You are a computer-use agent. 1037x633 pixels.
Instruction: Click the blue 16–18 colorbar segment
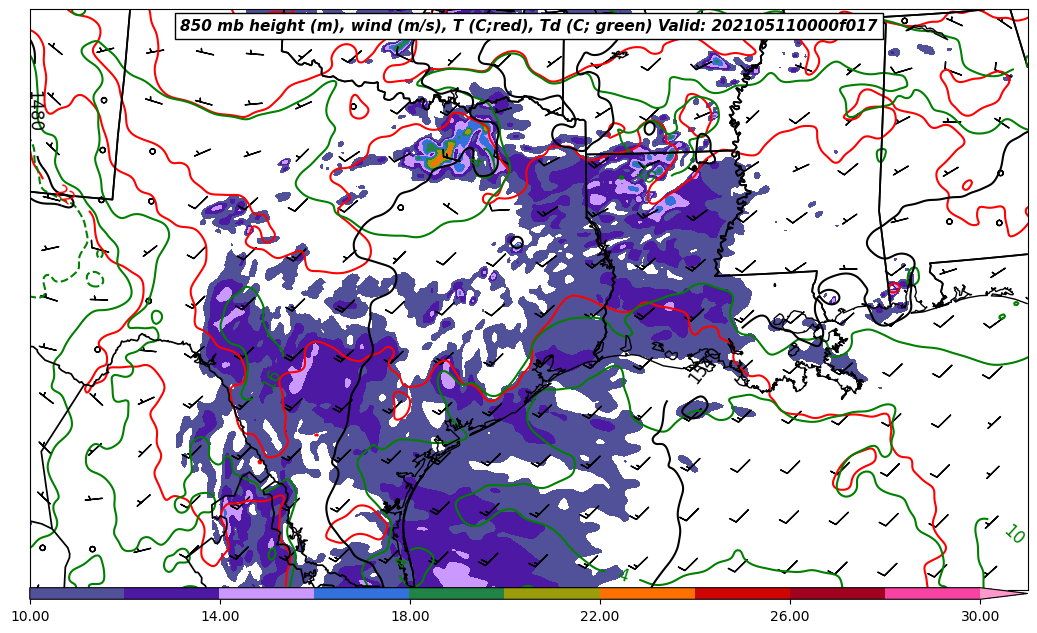pos(362,593)
